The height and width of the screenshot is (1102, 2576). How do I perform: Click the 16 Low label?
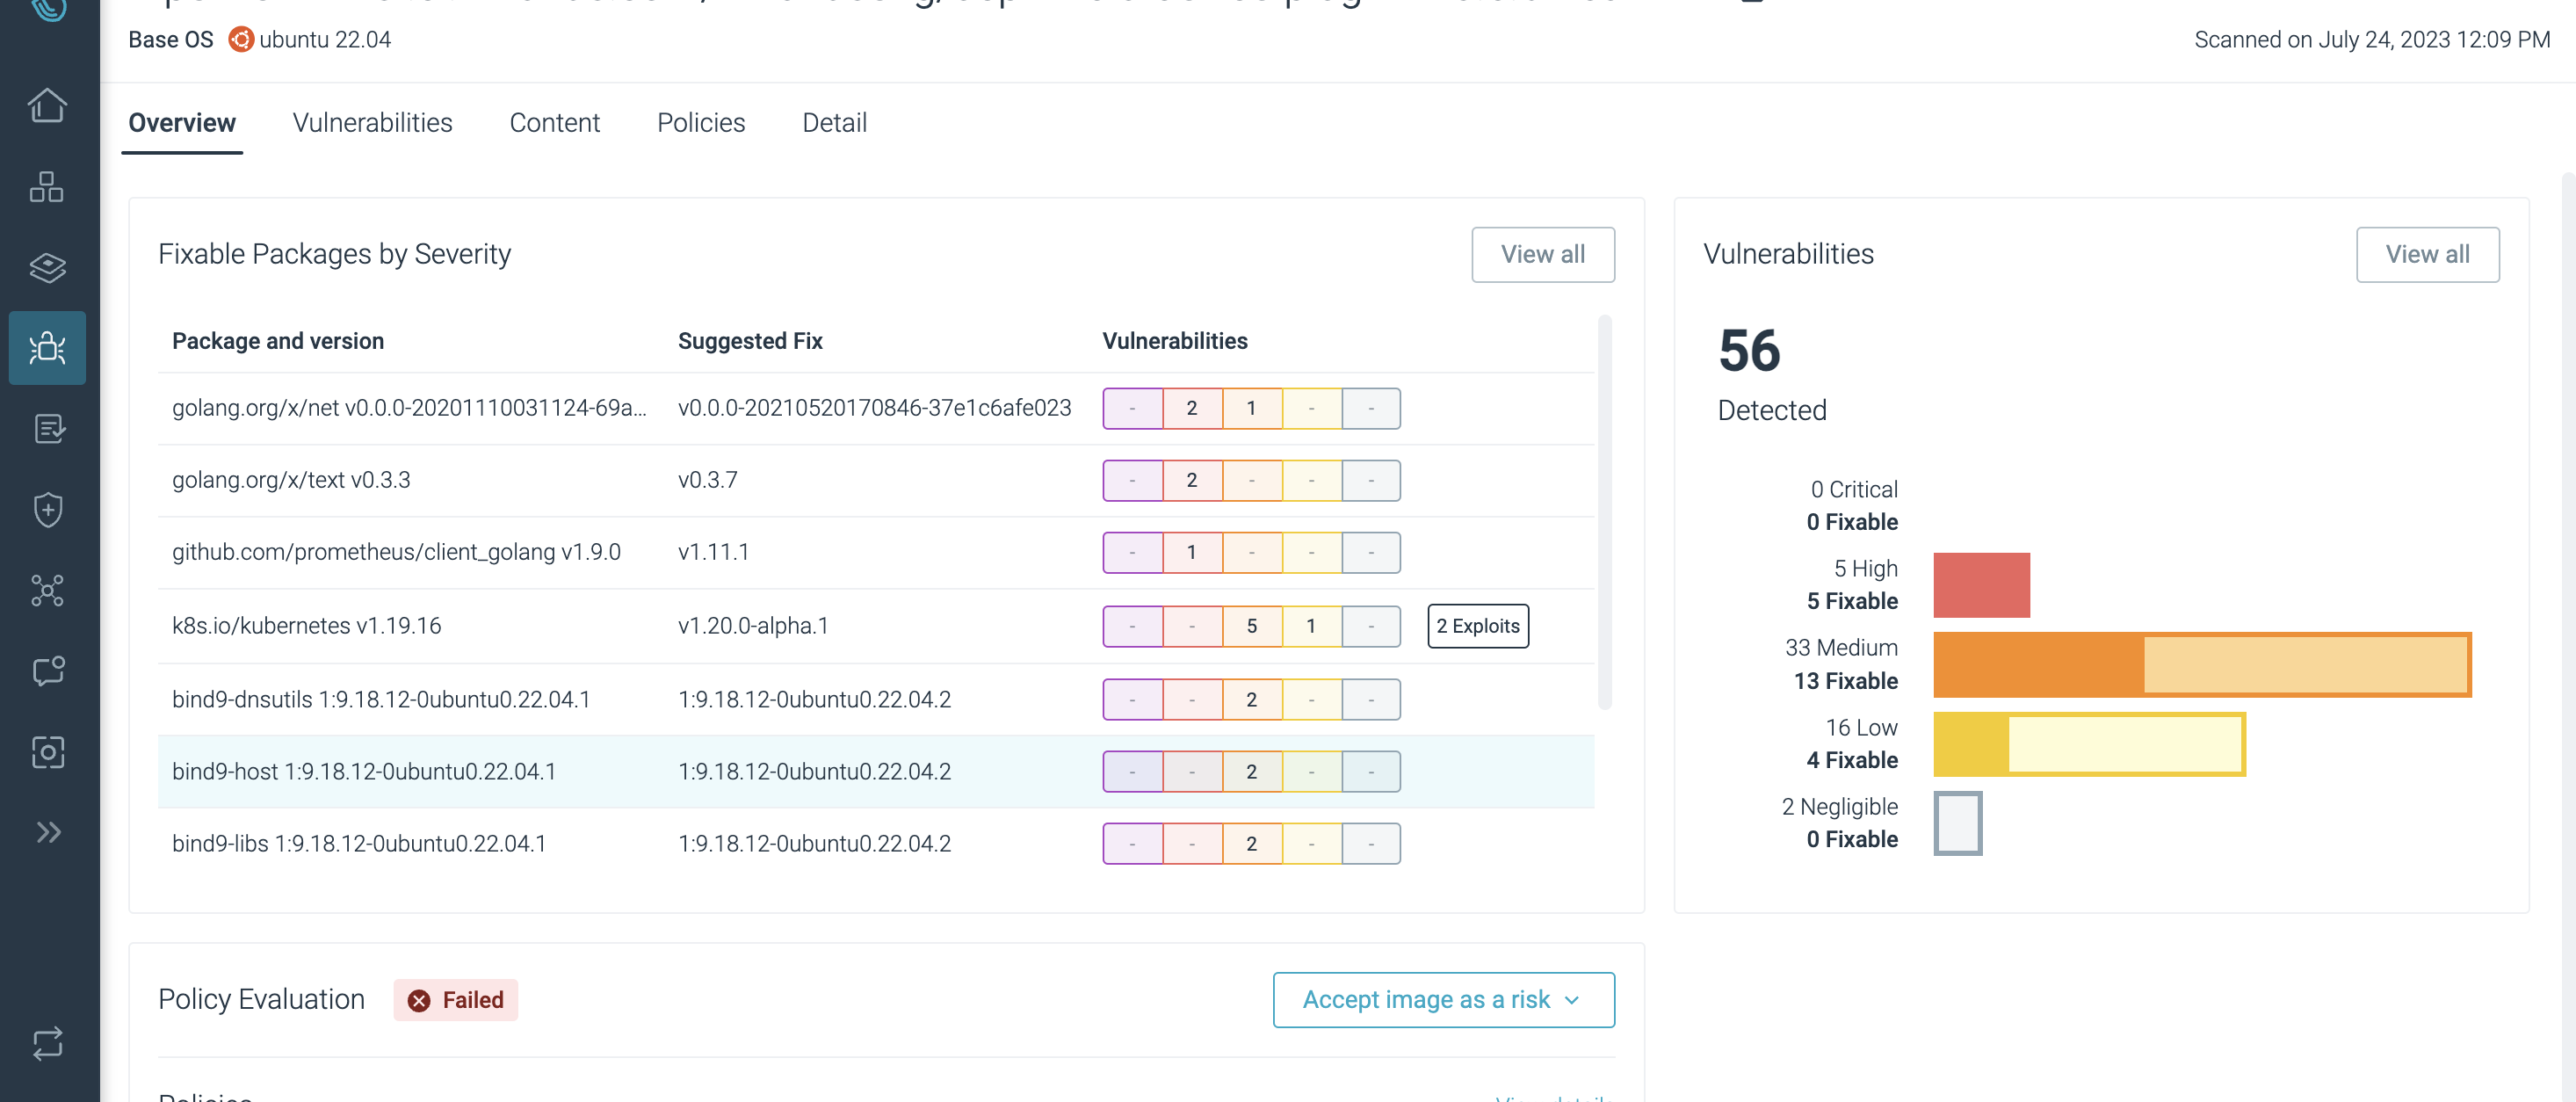point(1861,727)
